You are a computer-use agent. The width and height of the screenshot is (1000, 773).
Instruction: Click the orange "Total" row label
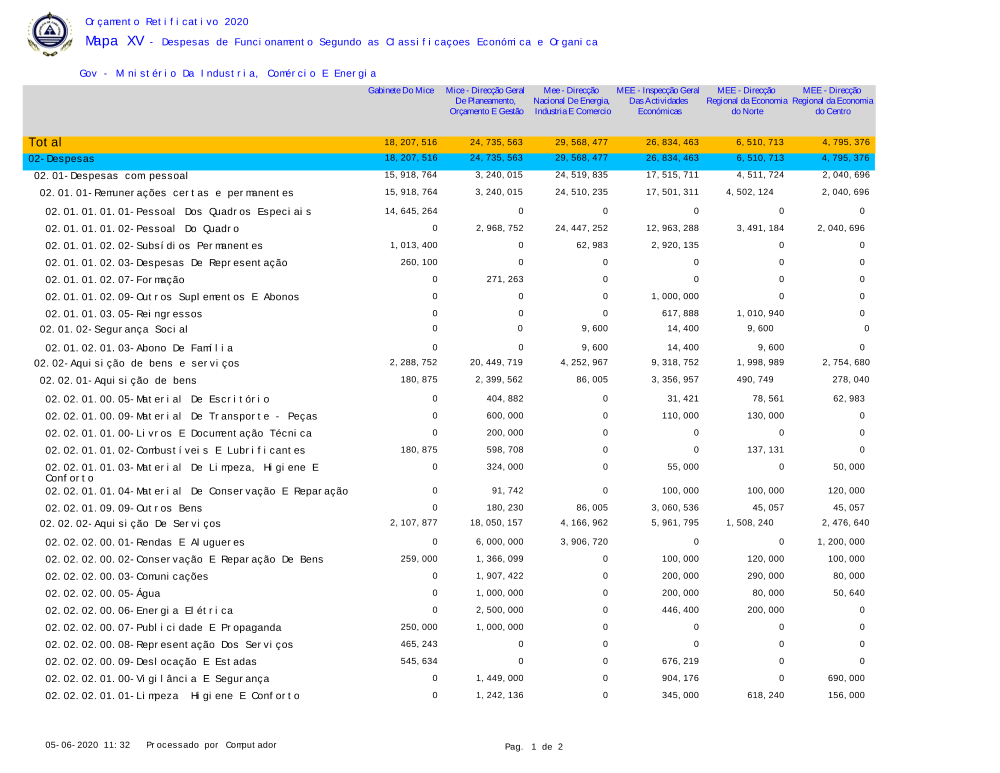pyautogui.click(x=46, y=143)
